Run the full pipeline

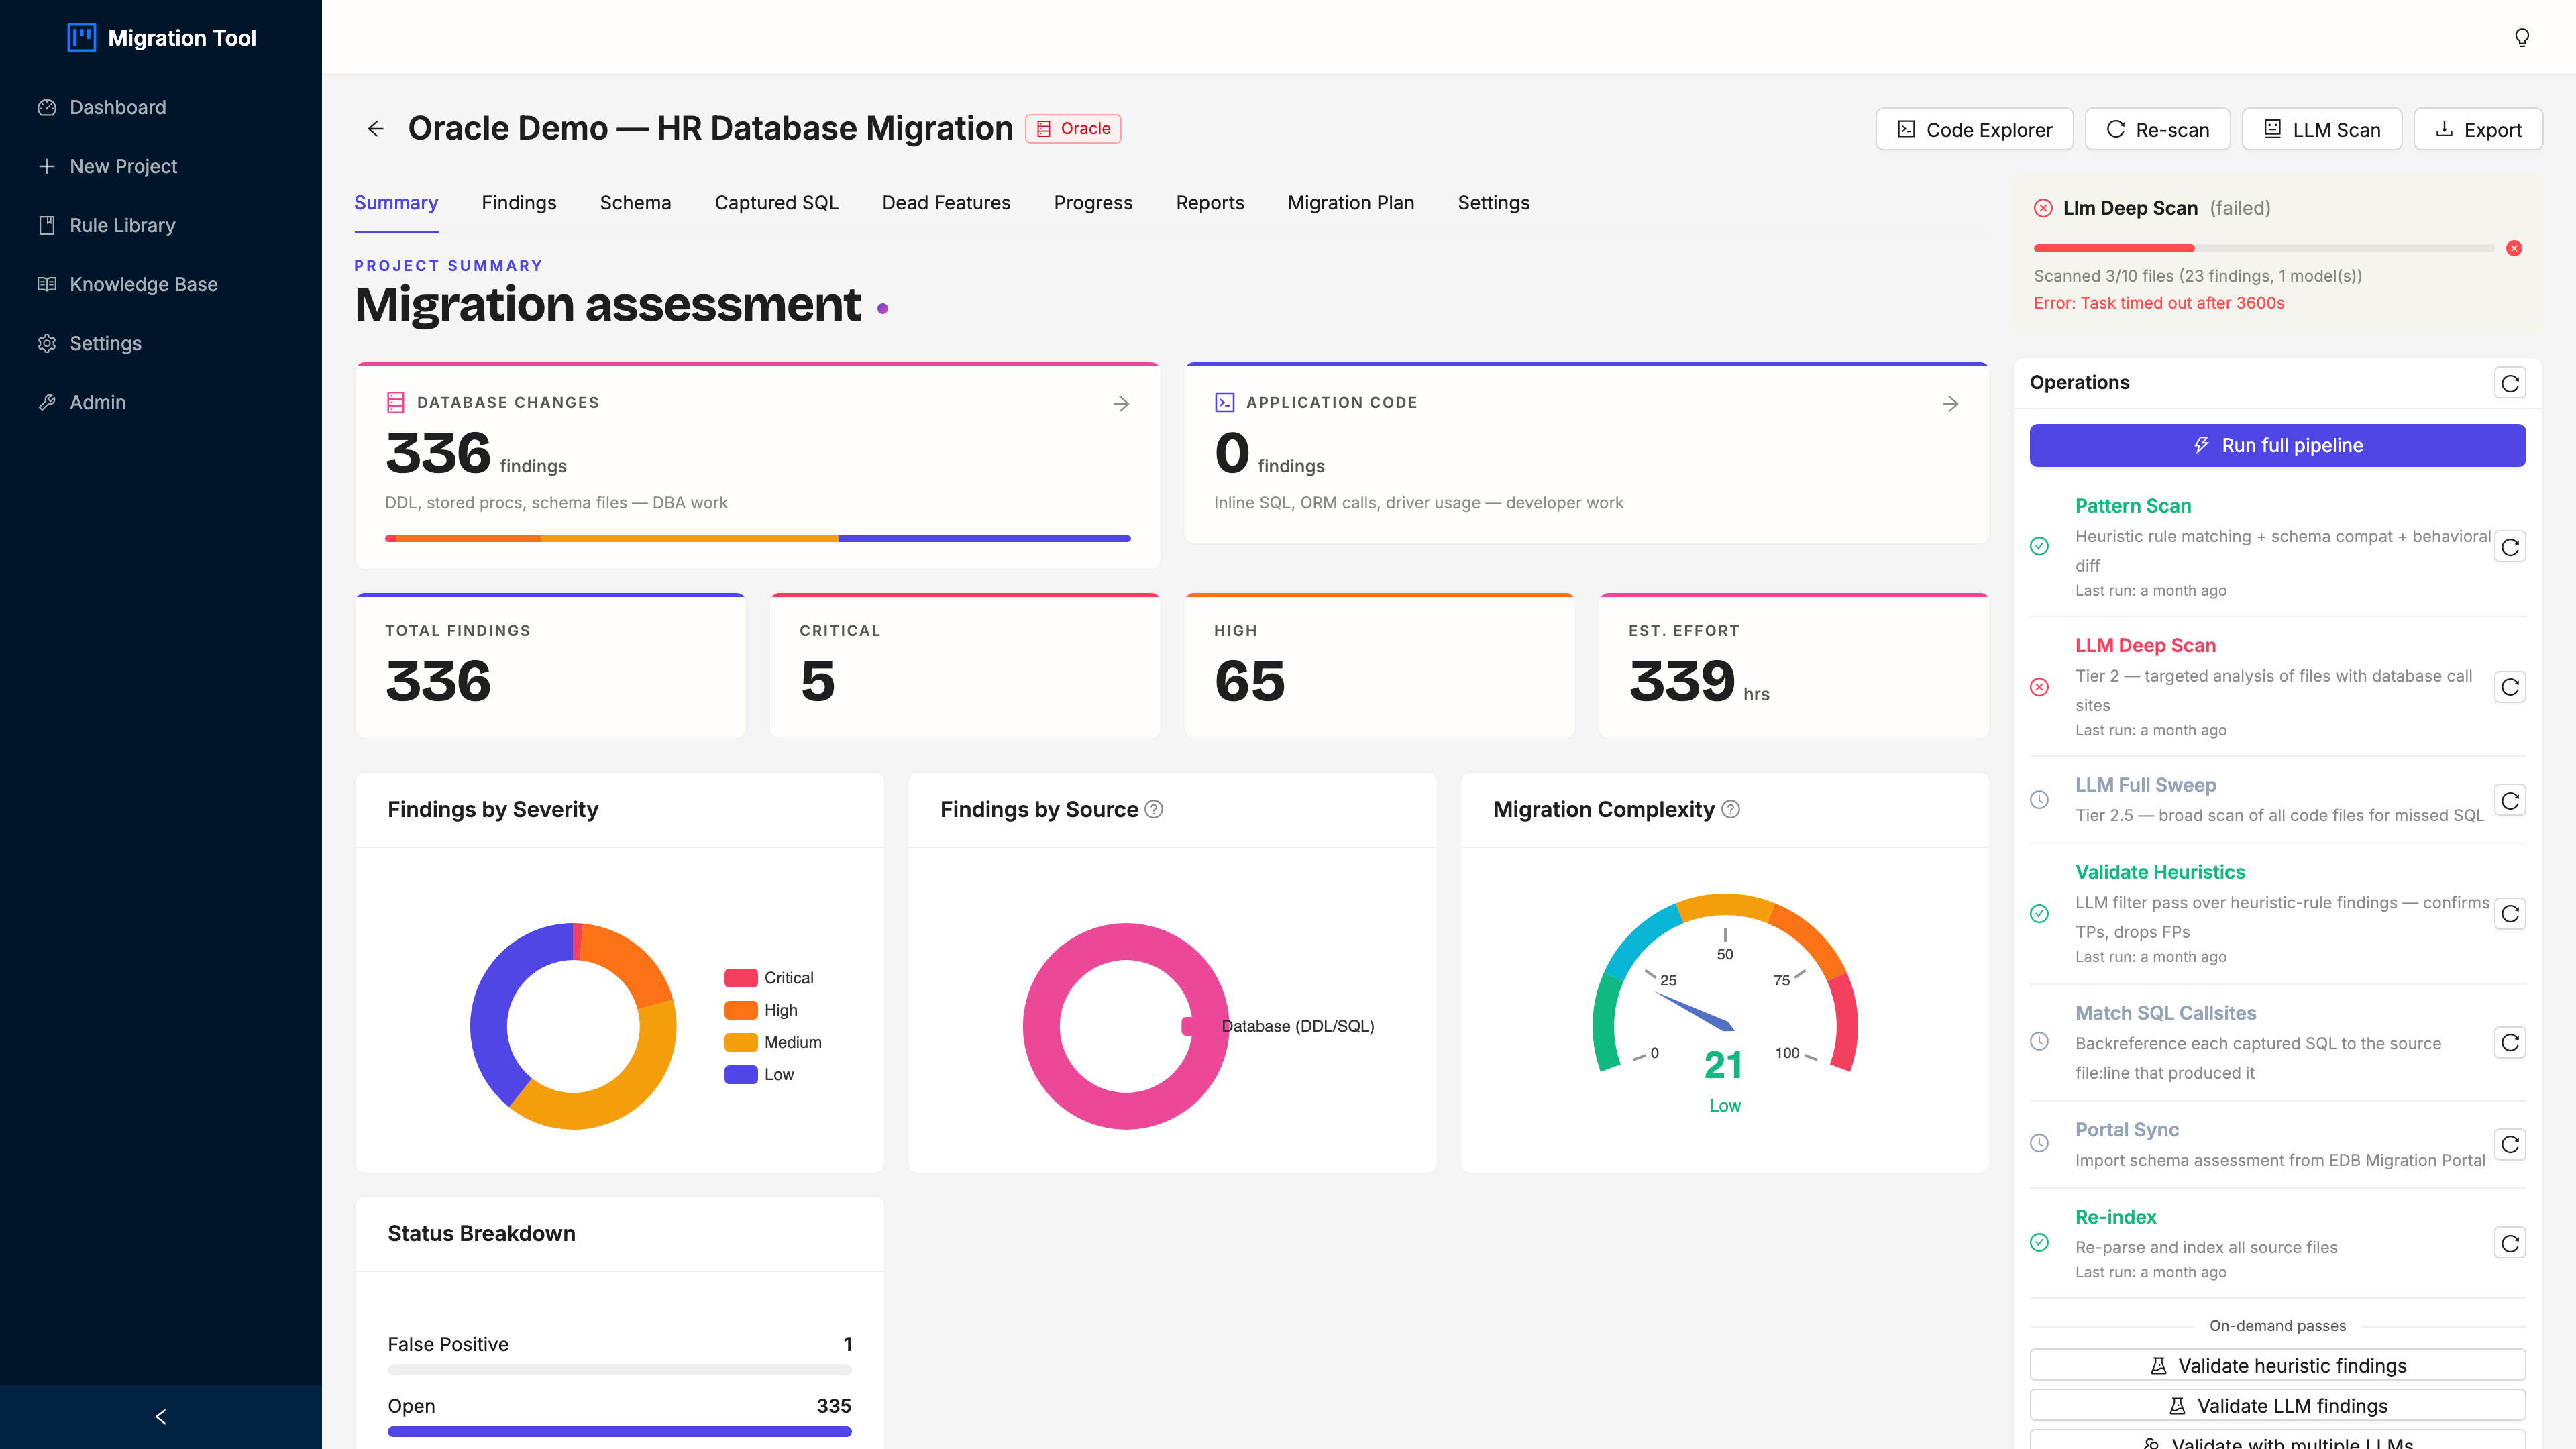click(x=2277, y=445)
